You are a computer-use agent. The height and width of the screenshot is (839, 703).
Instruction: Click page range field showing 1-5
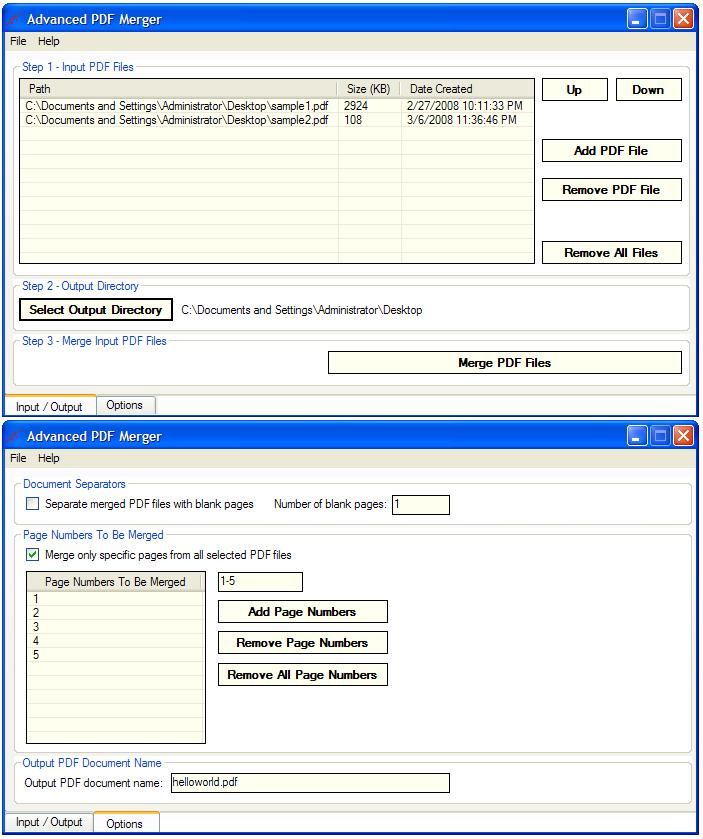pos(261,582)
